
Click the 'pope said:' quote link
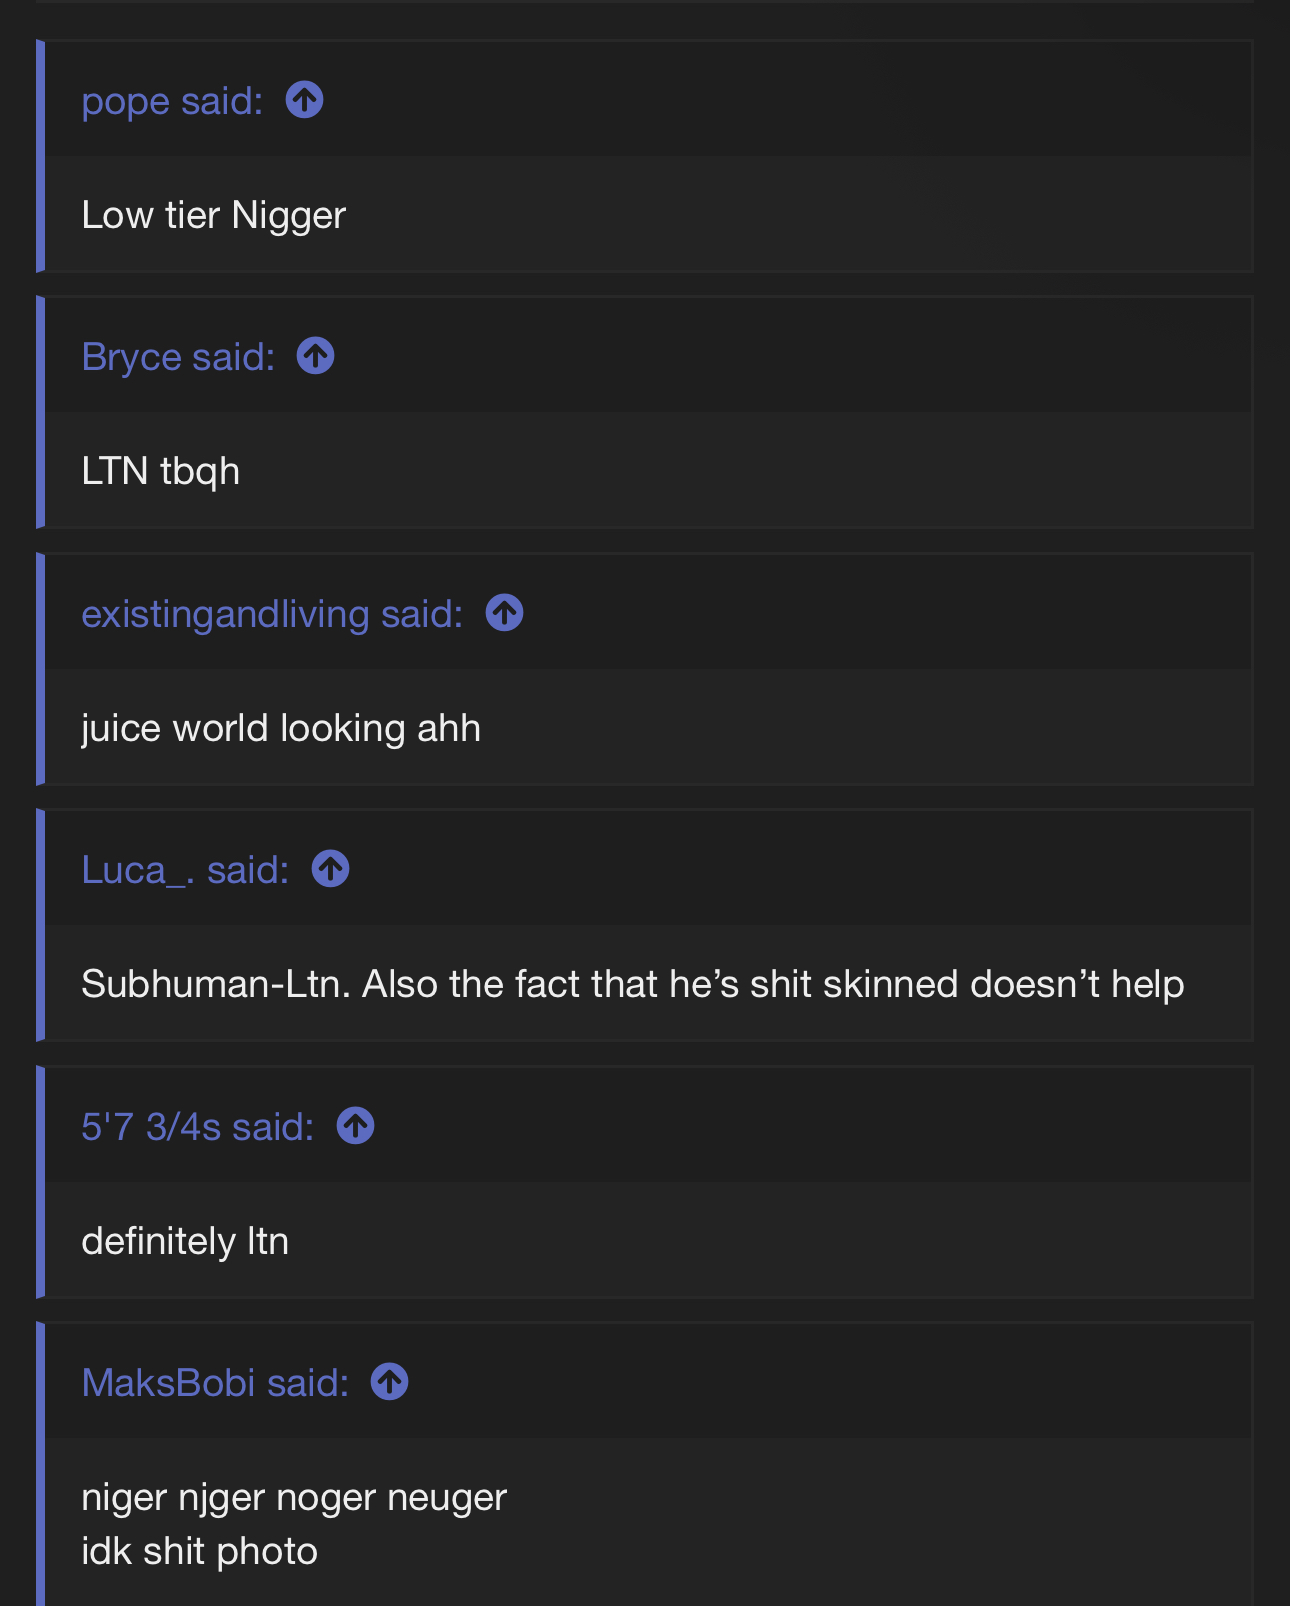[x=172, y=101]
